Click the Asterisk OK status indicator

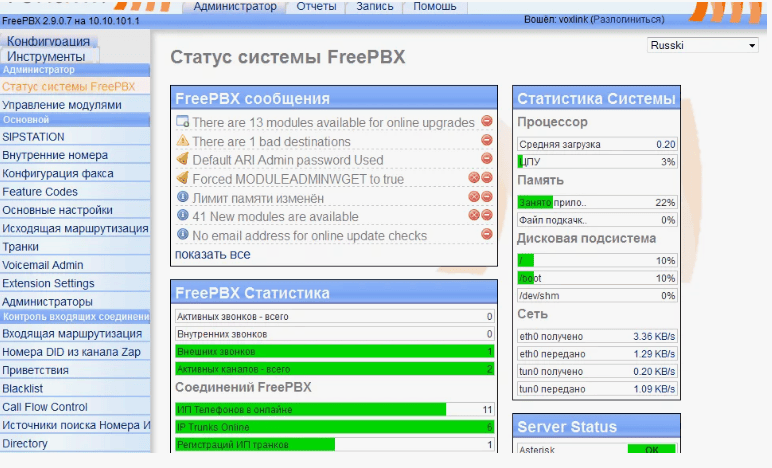(651, 450)
